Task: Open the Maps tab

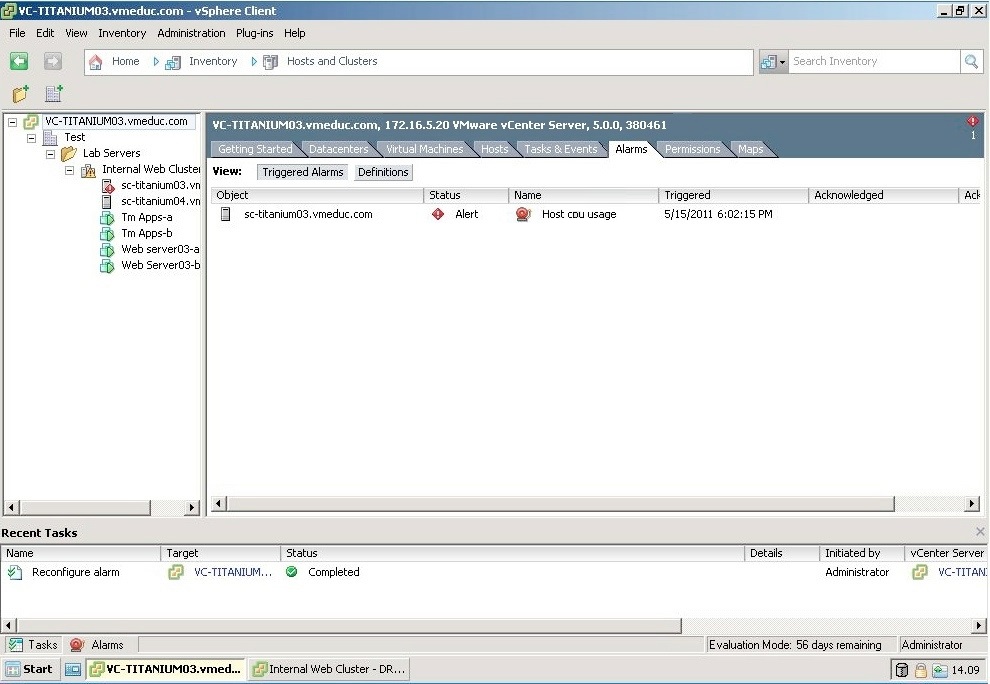Action: (751, 149)
